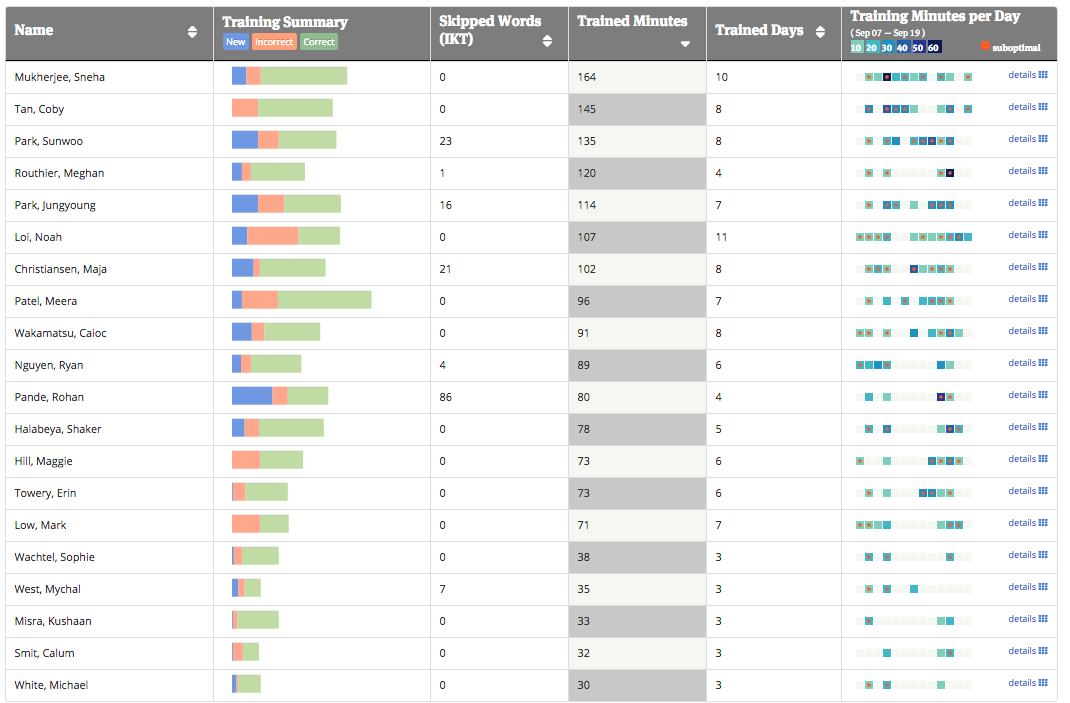Click grid icon in Hill, Maggie row
Image resolution: width=1070 pixels, height=703 pixels.
coord(1043,459)
